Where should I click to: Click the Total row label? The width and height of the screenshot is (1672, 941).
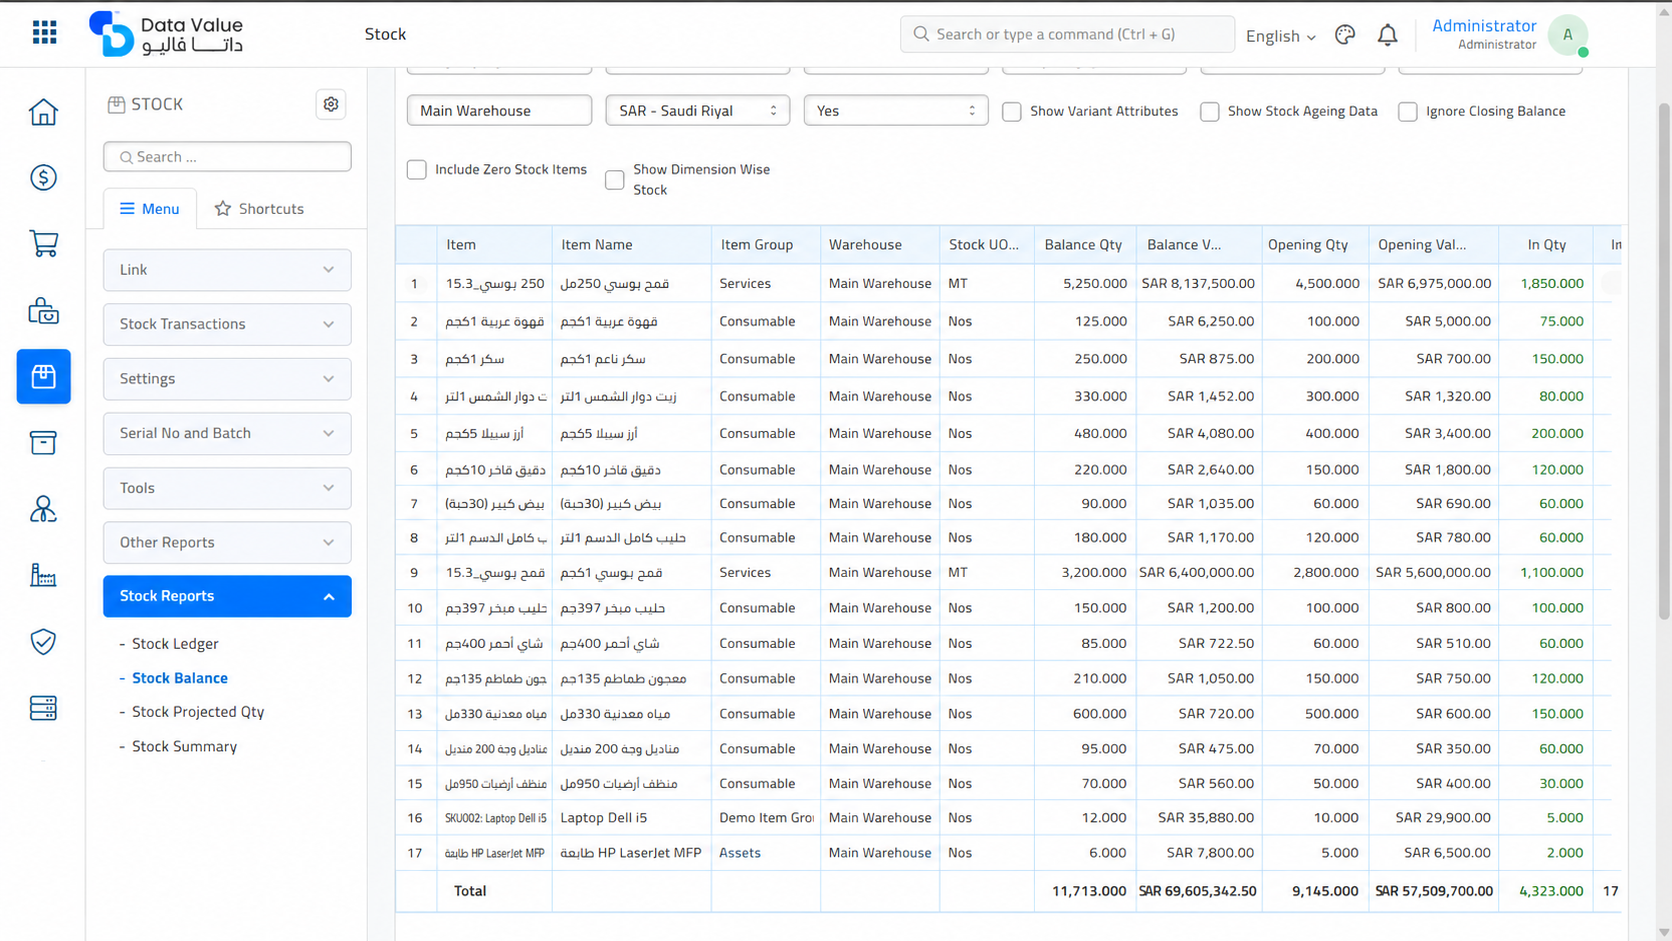[x=470, y=891]
